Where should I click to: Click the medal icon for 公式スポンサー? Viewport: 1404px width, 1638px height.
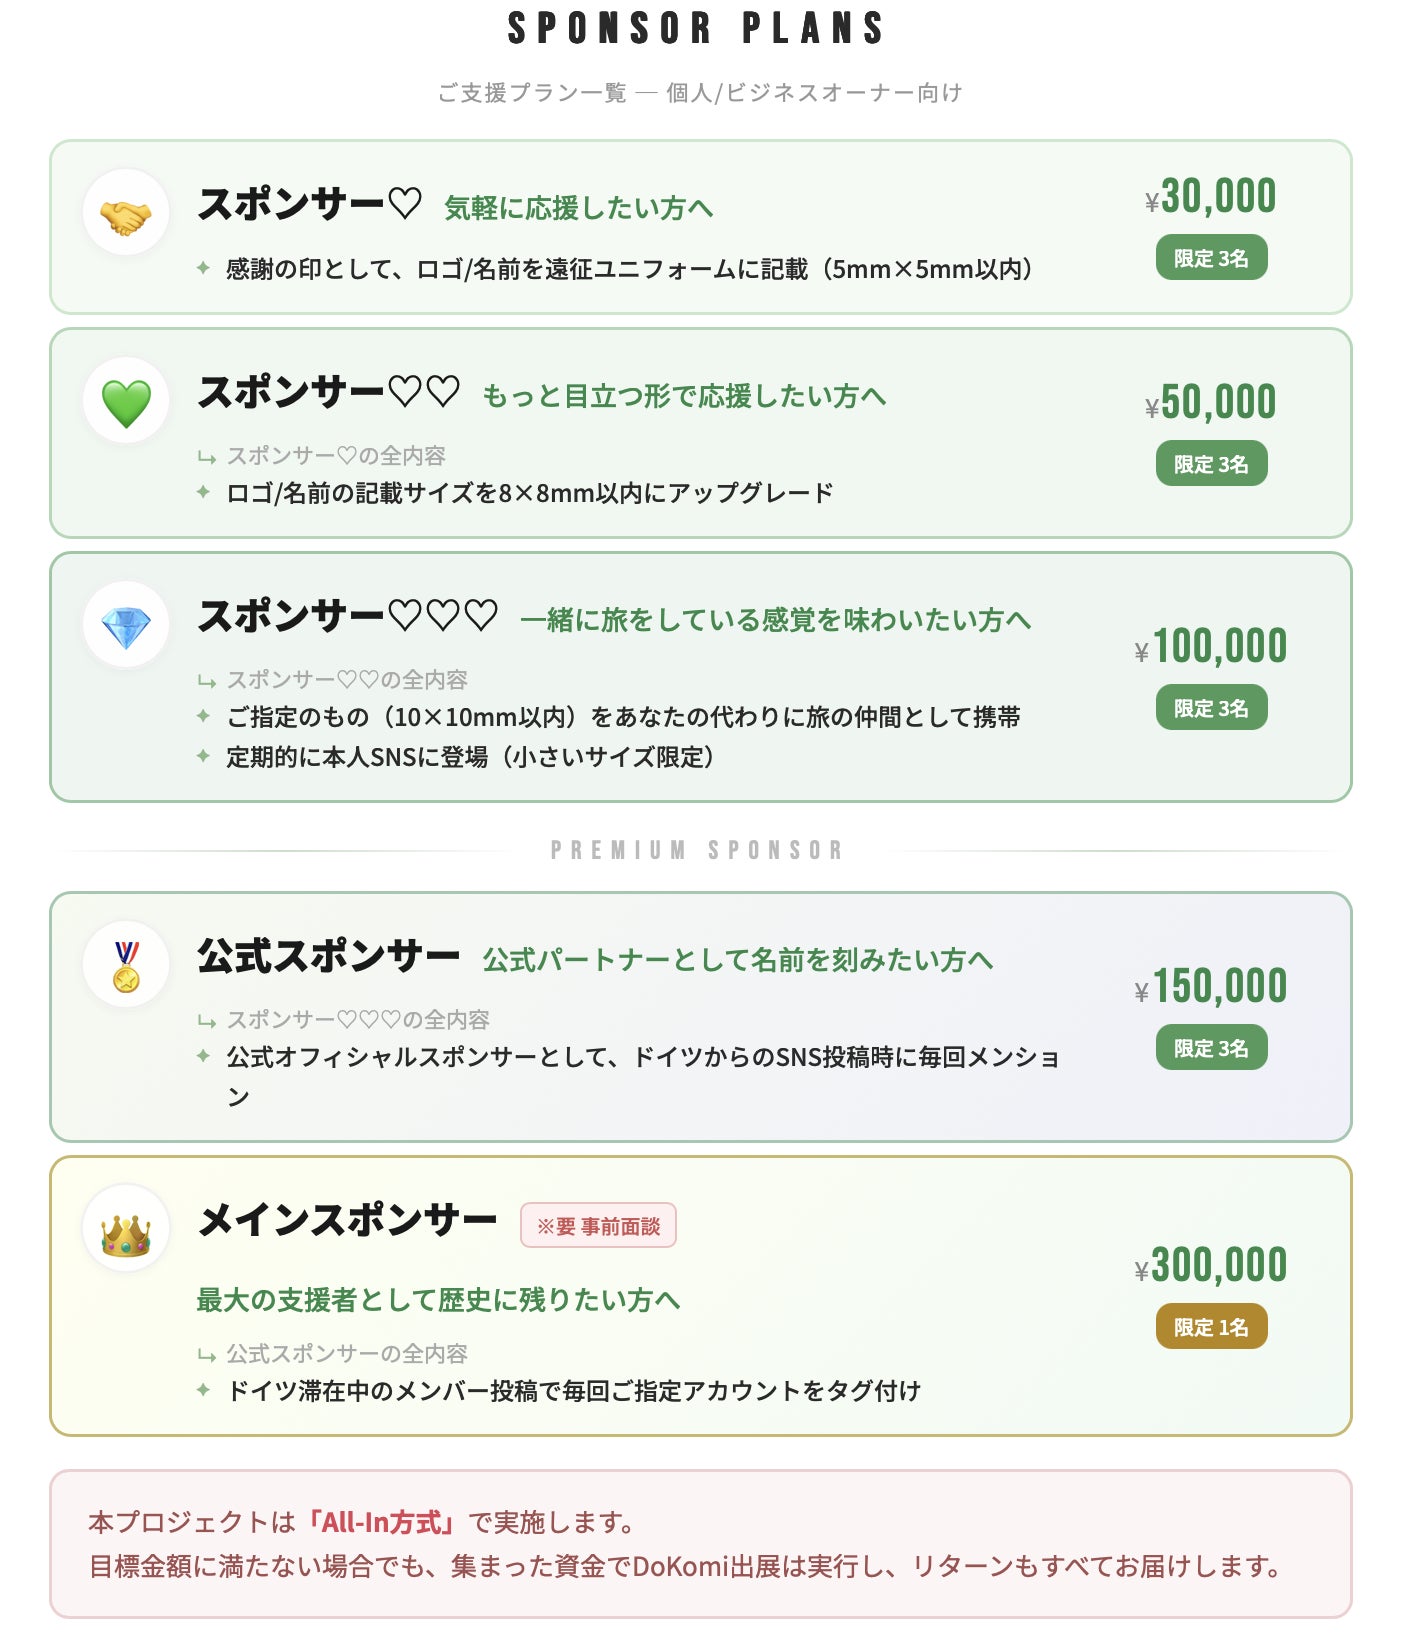point(126,965)
